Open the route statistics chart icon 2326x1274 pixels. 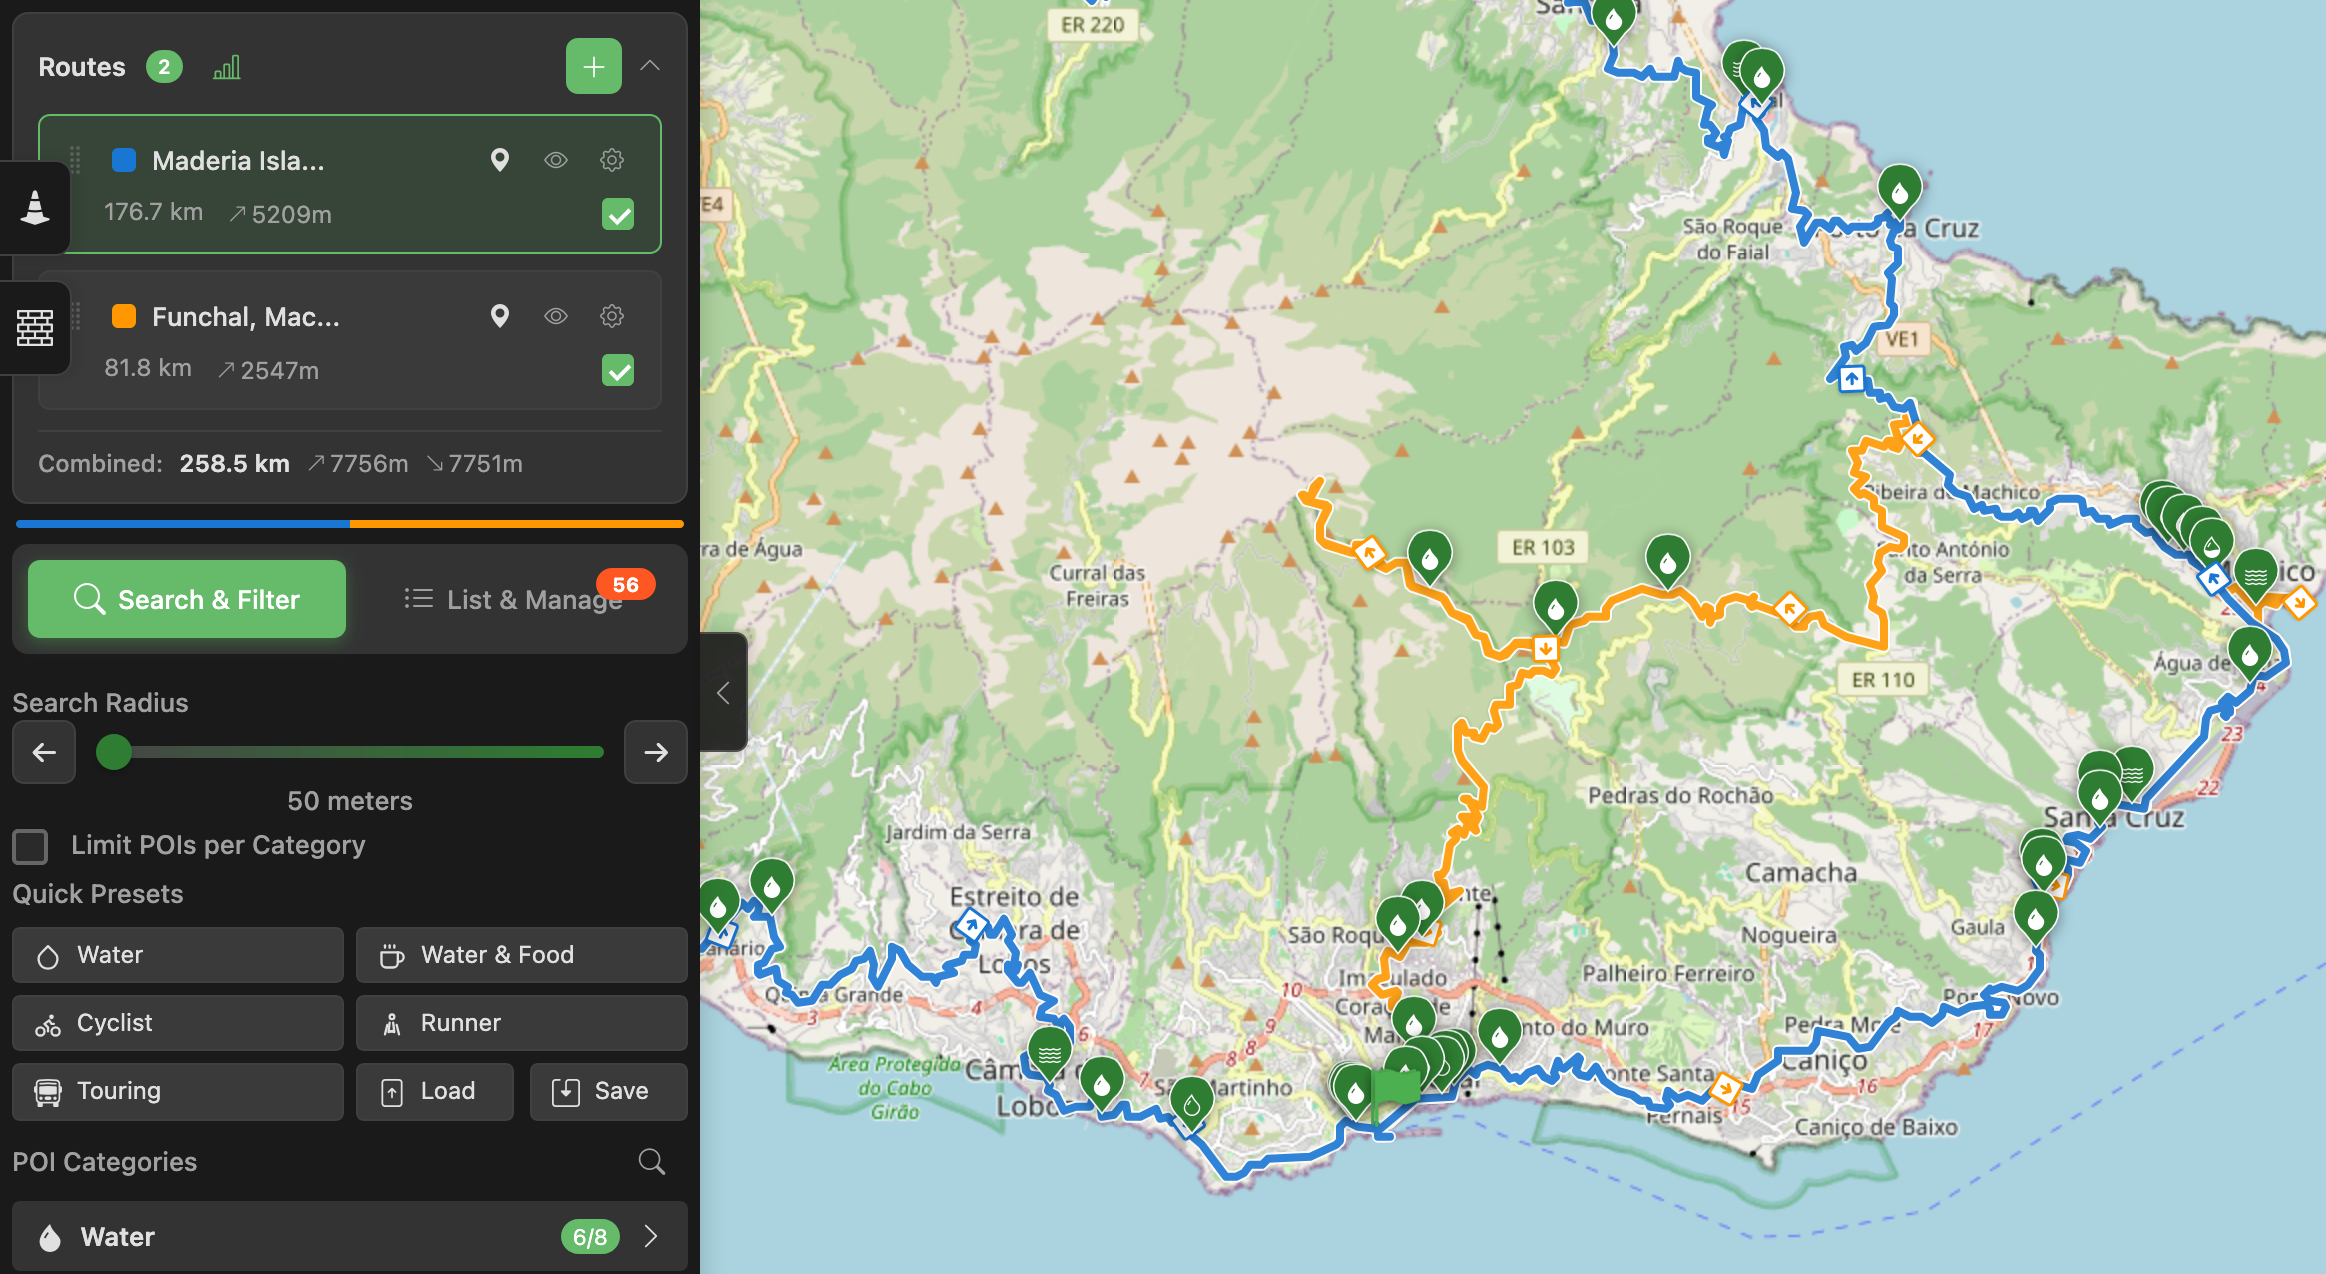227,66
